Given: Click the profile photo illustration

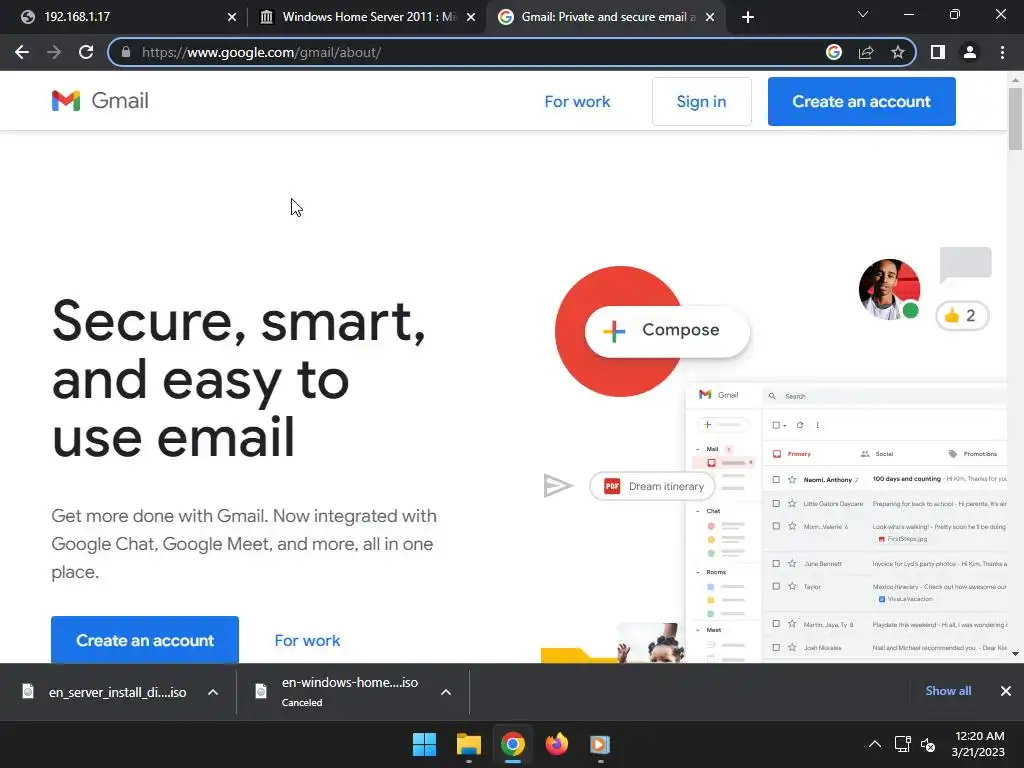Looking at the screenshot, I should pos(889,289).
